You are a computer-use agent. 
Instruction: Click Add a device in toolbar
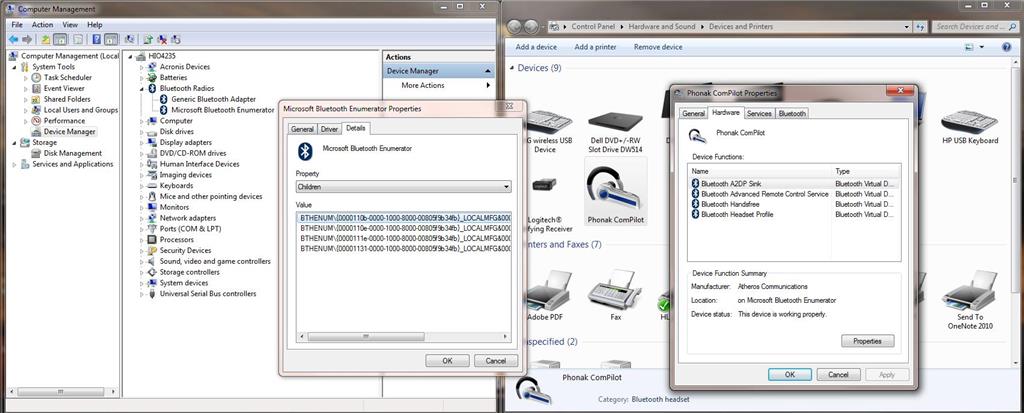click(x=536, y=47)
